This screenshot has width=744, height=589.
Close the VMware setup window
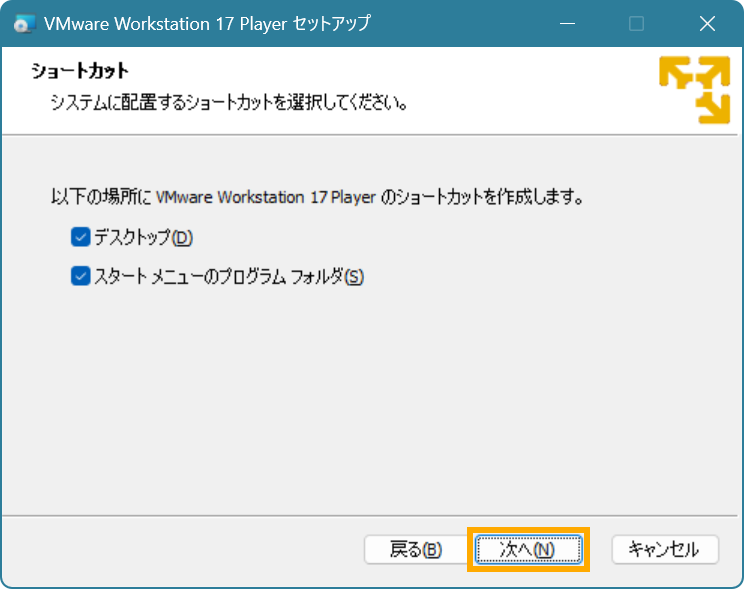pyautogui.click(x=707, y=23)
